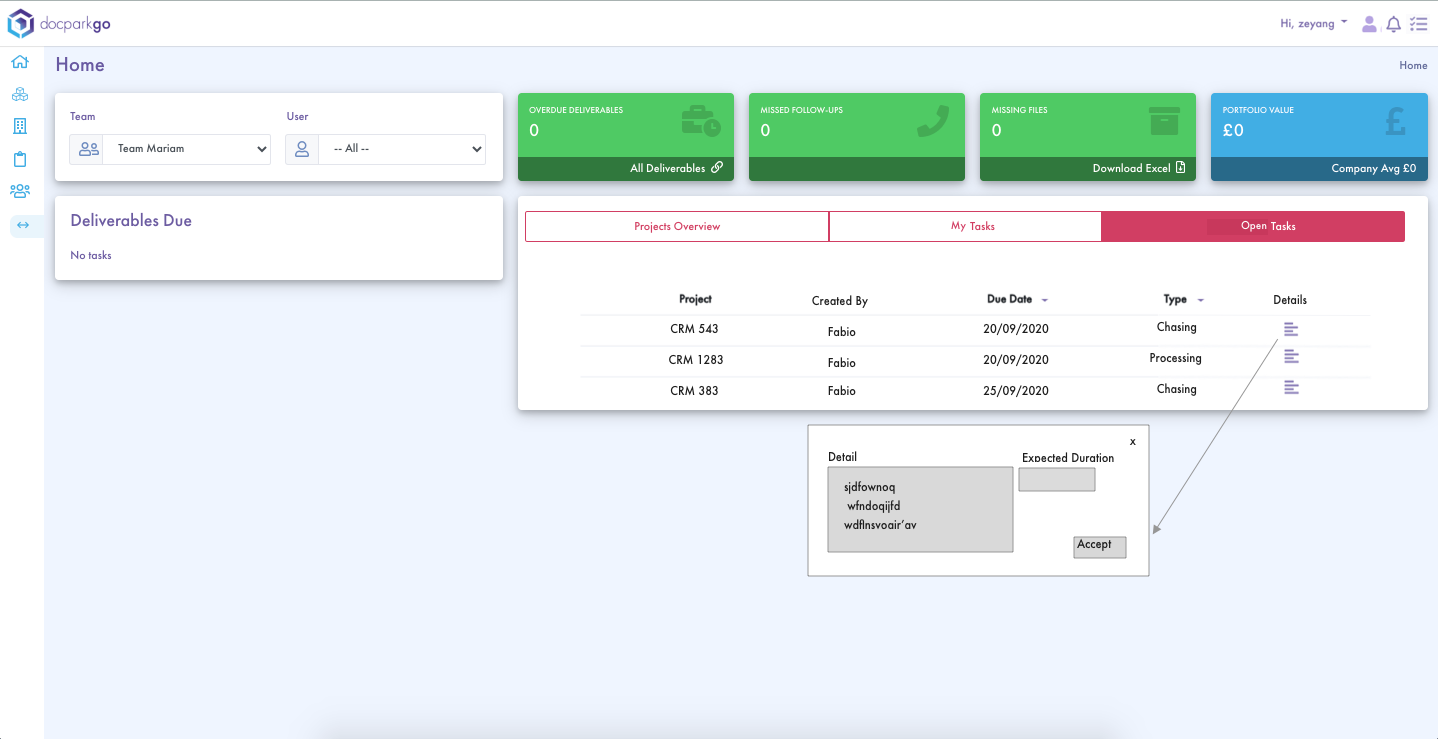1438x746 pixels.
Task: Open the Hi, zeyang account menu
Action: tap(1313, 23)
